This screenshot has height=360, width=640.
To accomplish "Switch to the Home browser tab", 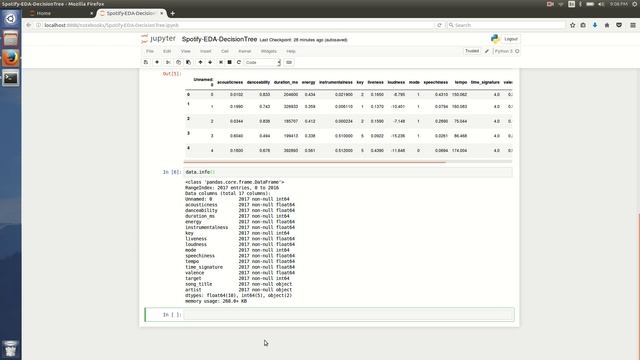I will (61, 13).
